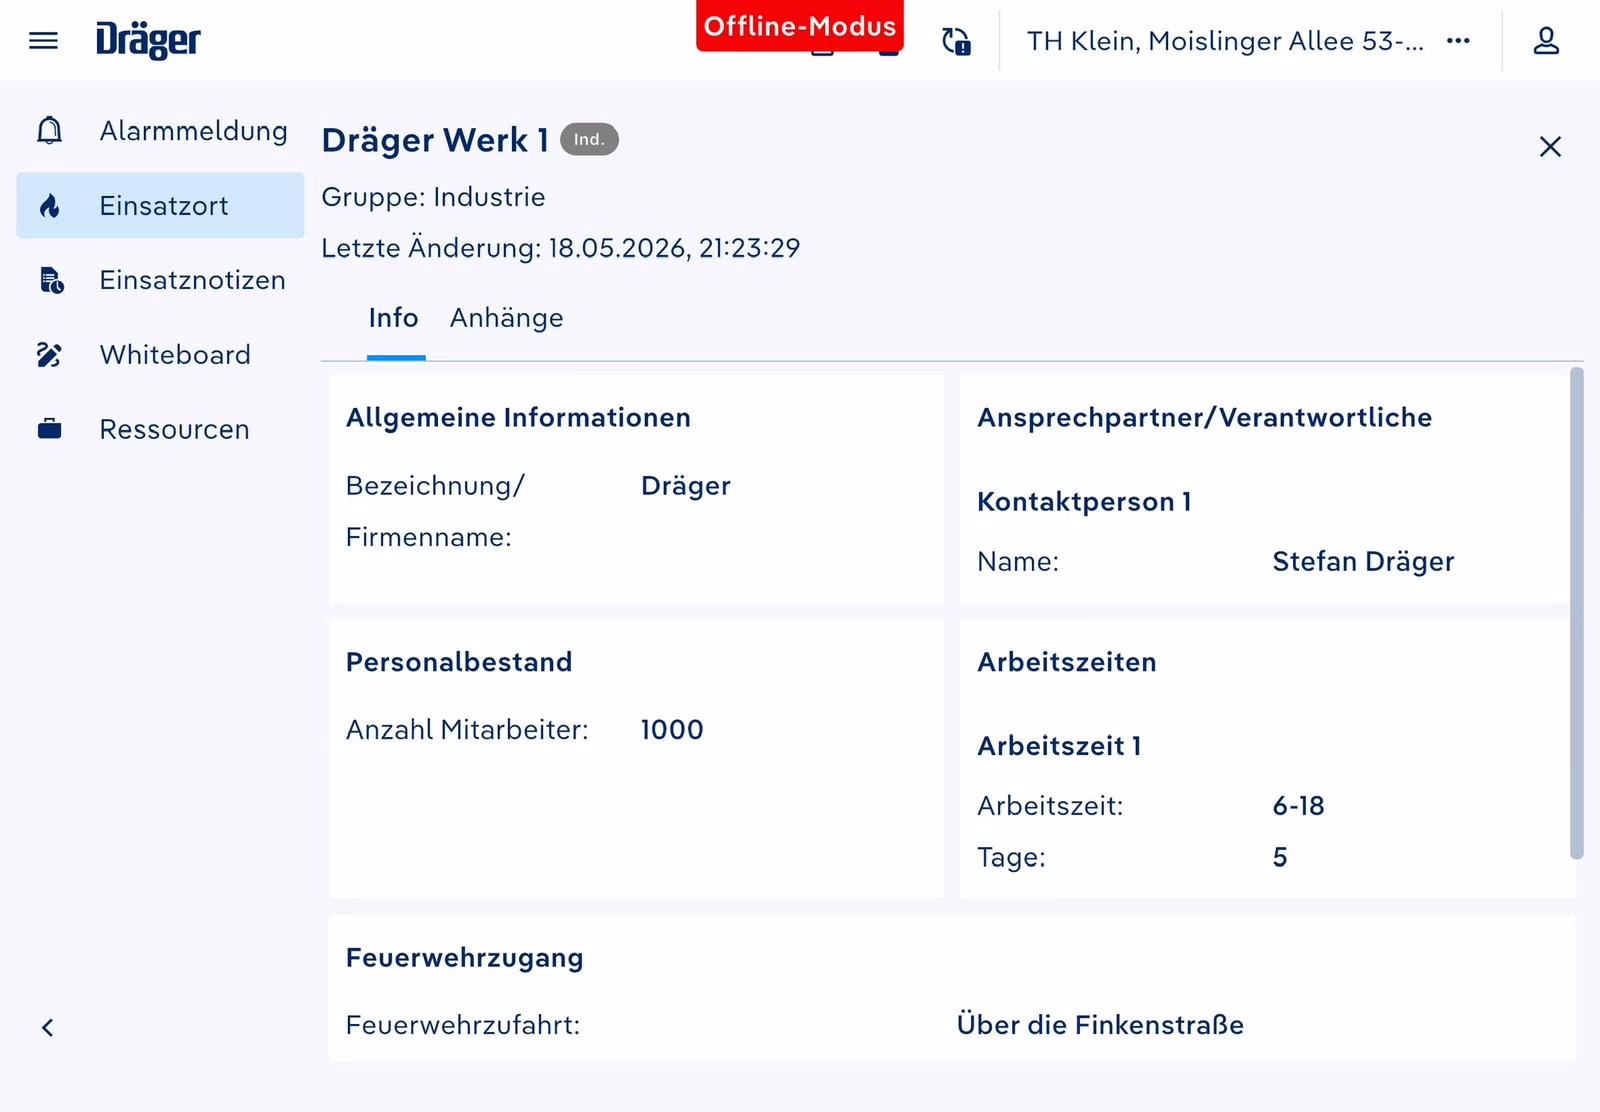1600x1112 pixels.
Task: Open the hamburger navigation menu
Action: pos(43,41)
